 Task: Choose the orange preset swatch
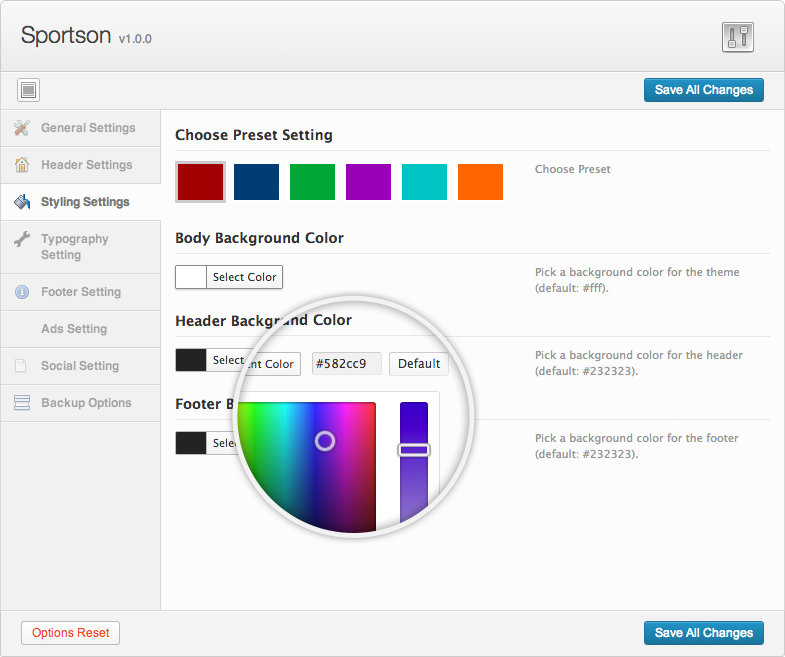(x=480, y=182)
